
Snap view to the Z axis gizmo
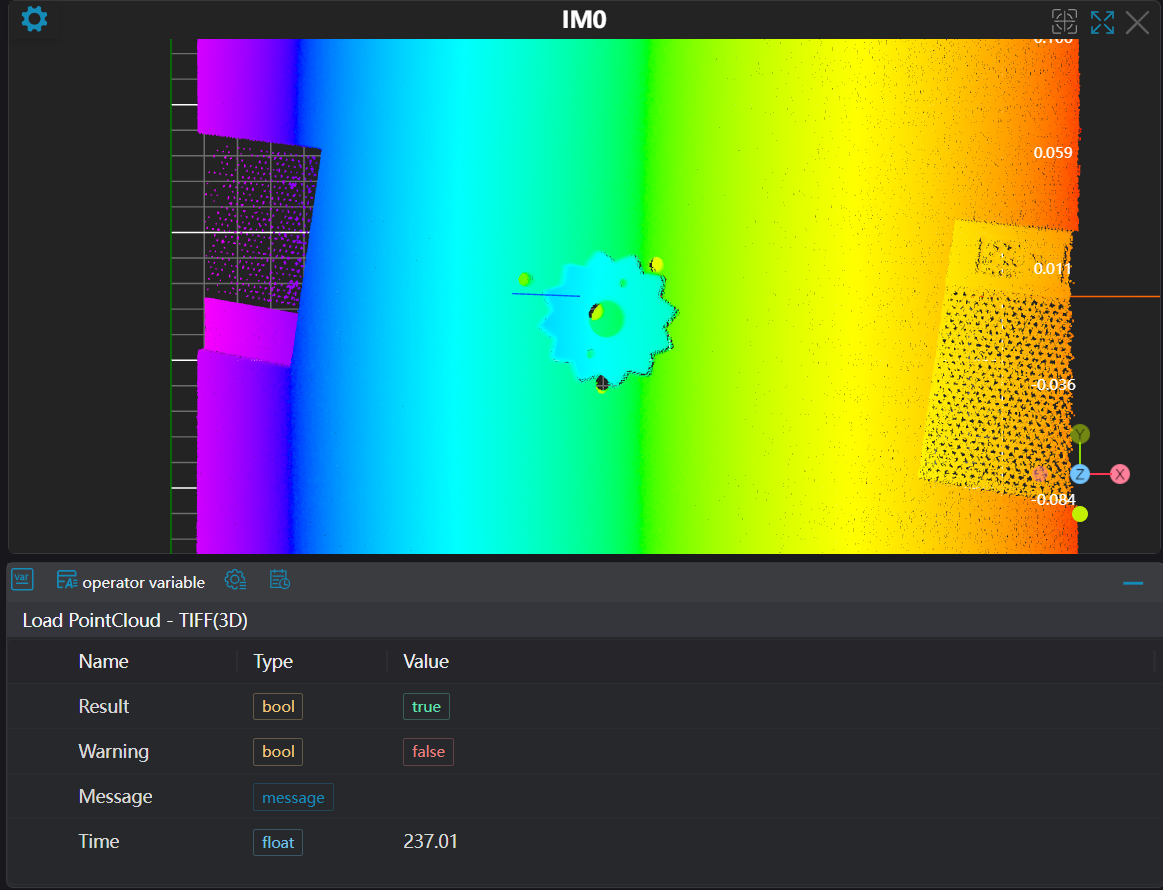tap(1080, 474)
